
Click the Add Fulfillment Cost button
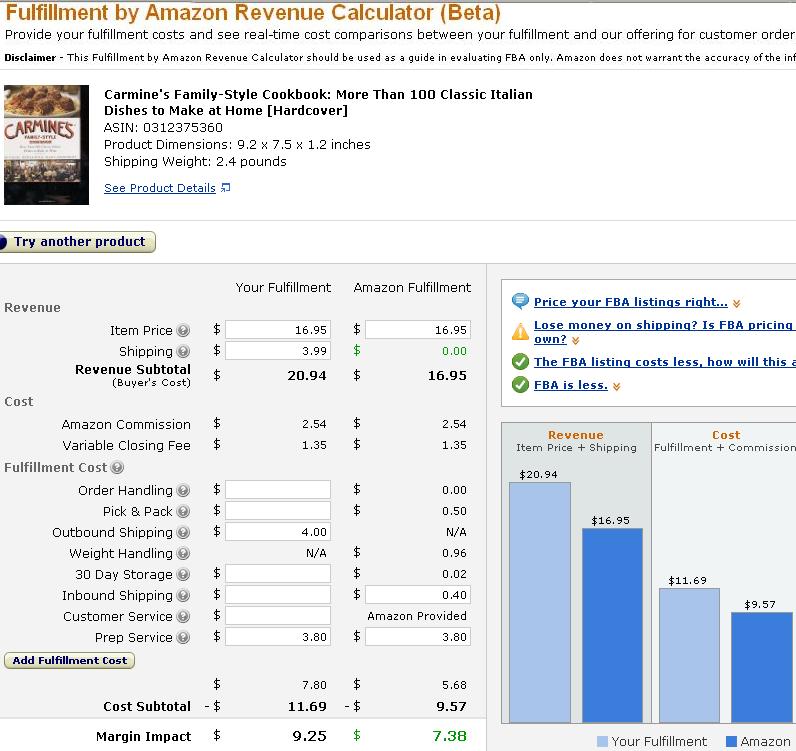tap(70, 661)
